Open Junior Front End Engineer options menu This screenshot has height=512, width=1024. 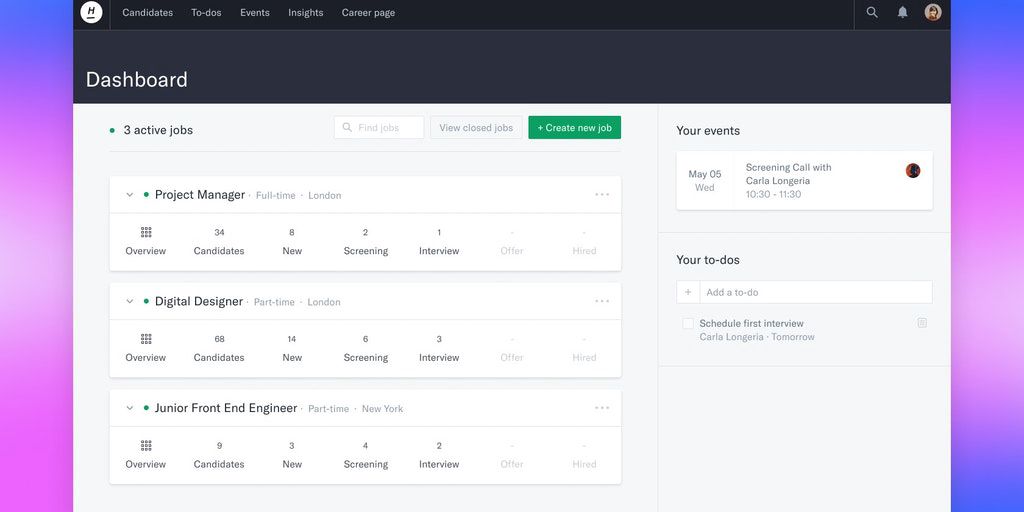tap(601, 408)
